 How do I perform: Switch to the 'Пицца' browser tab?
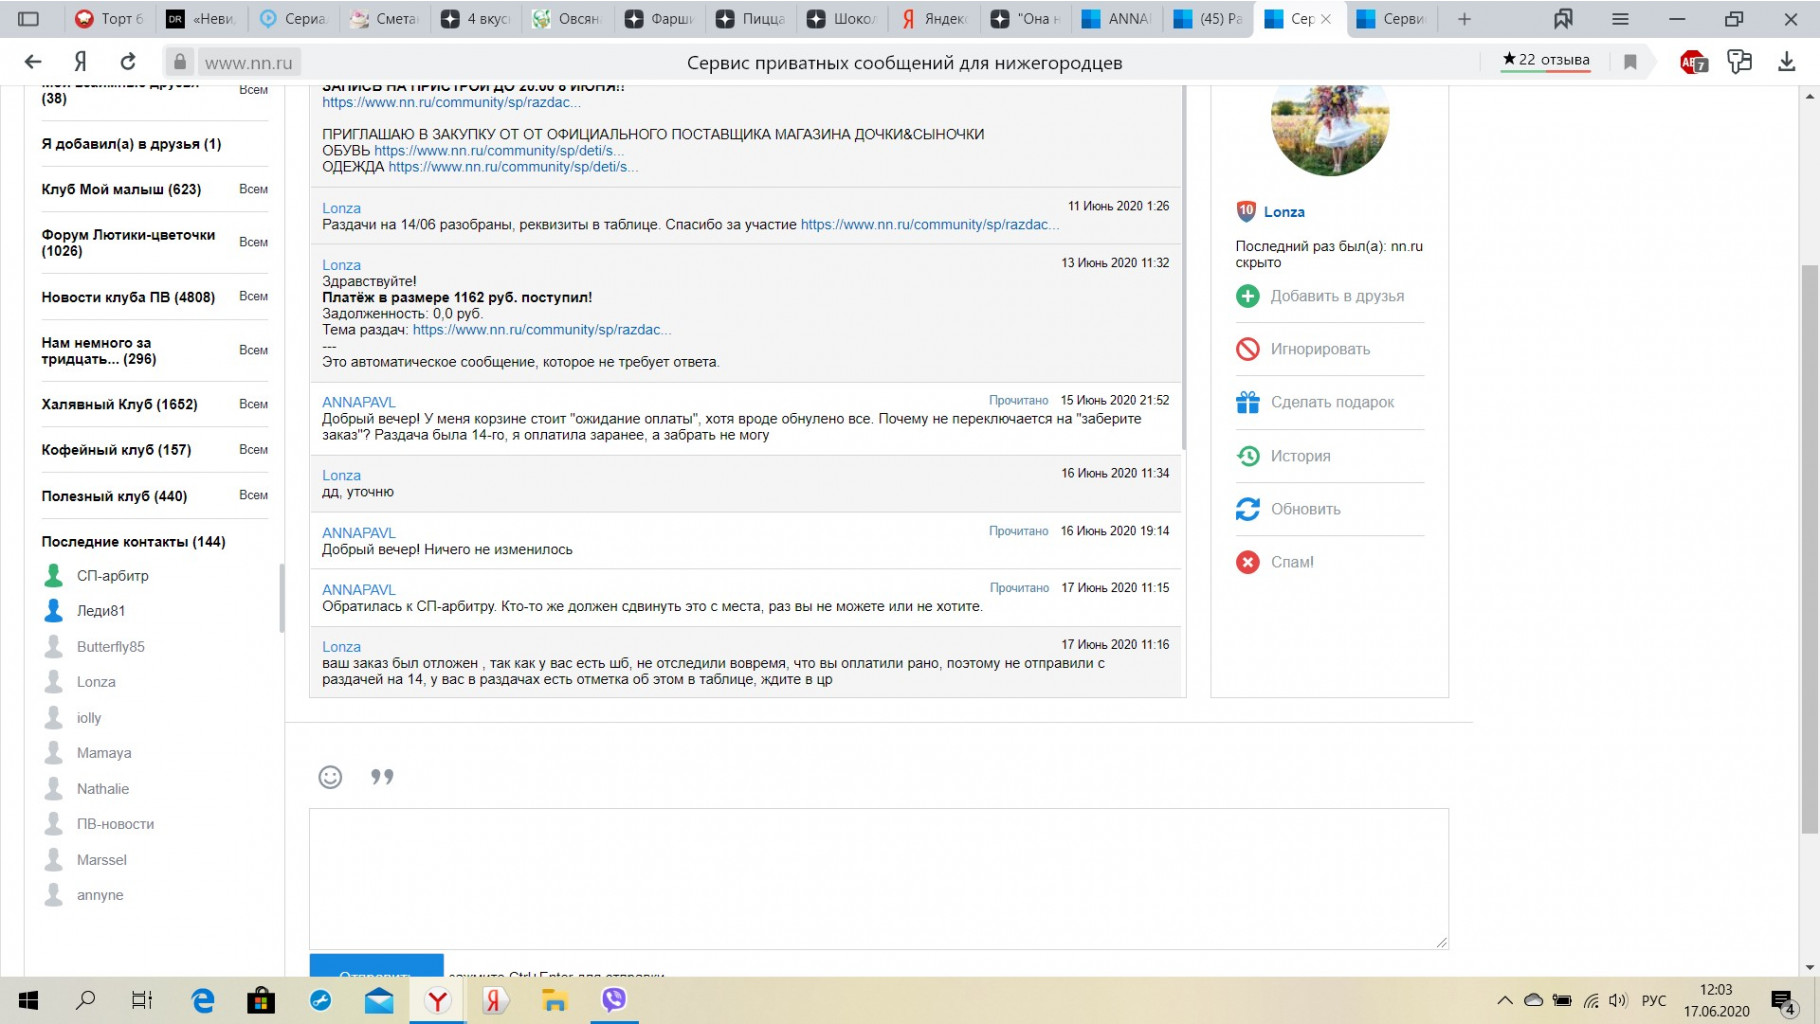point(751,19)
